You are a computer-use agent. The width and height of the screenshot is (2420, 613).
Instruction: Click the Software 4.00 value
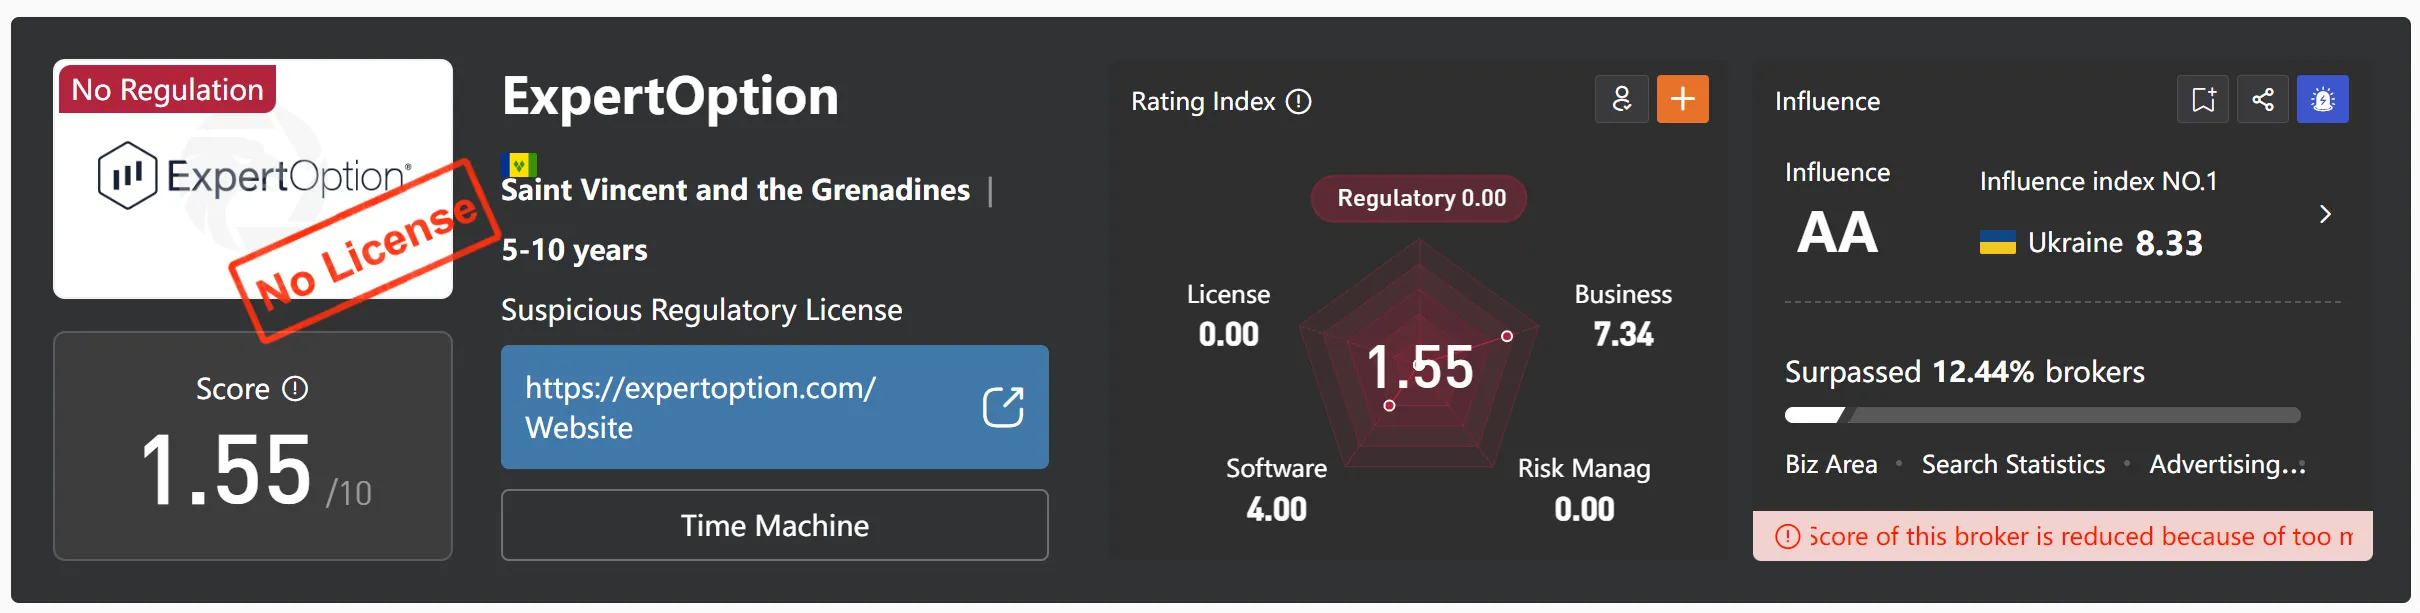1276,509
